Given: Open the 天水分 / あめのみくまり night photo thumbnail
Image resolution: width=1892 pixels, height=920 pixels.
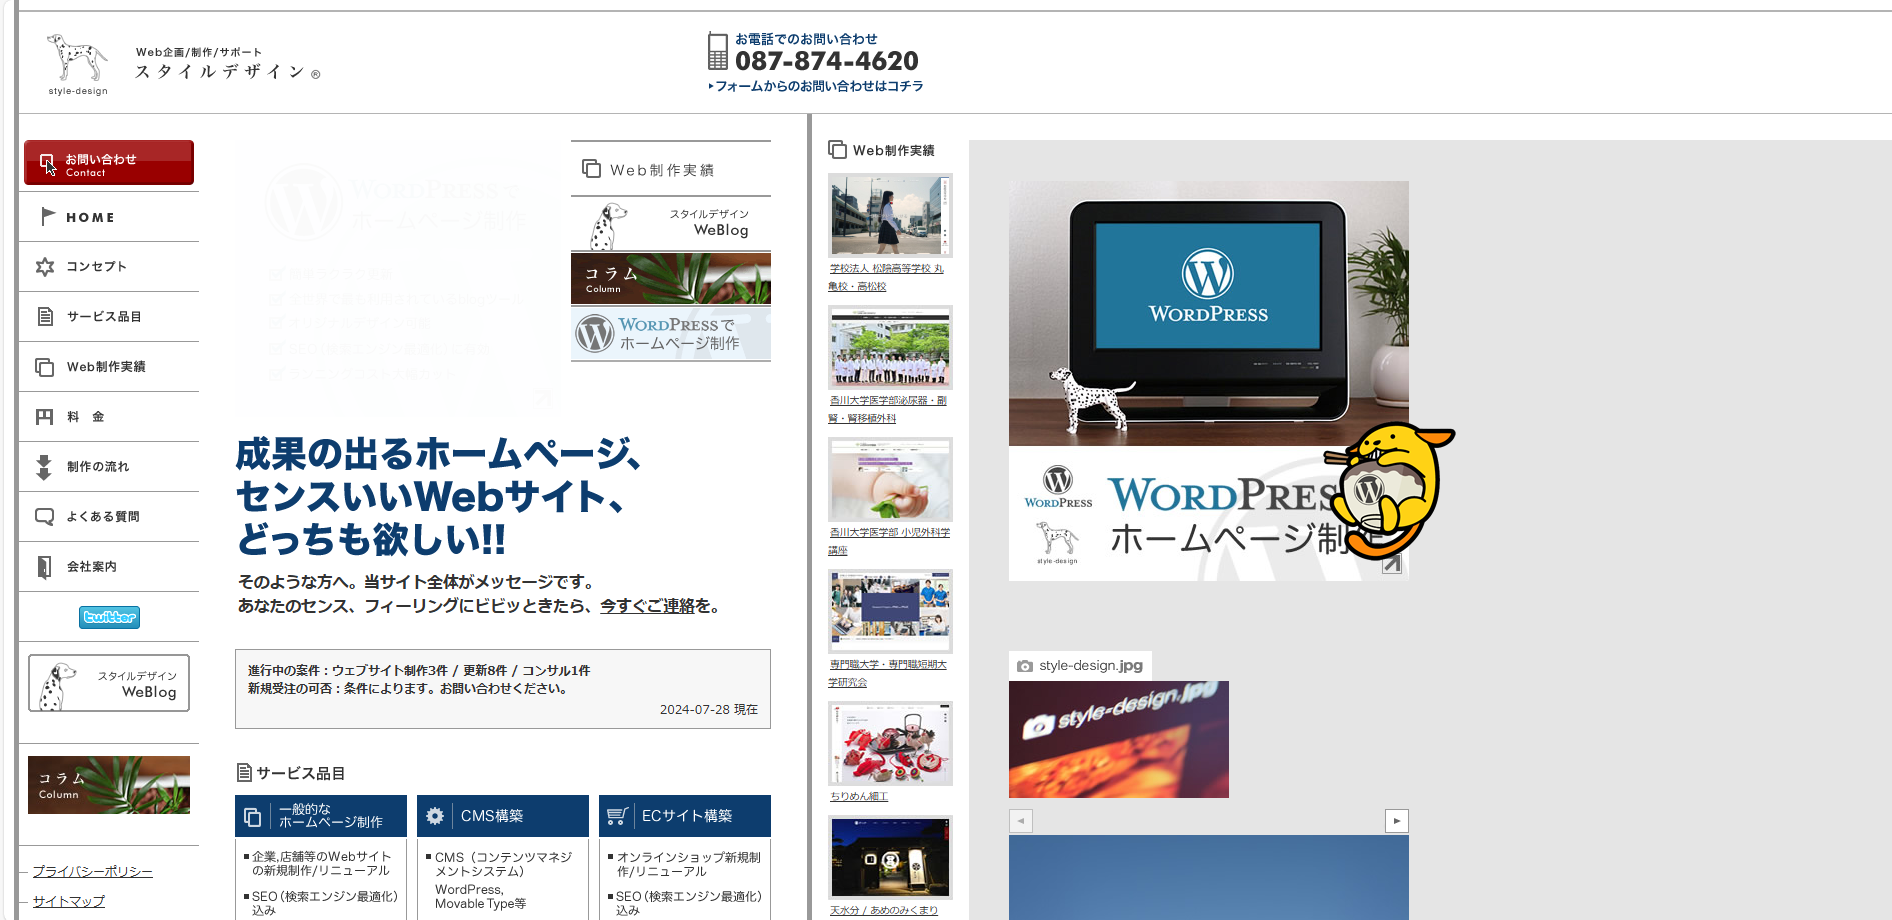Looking at the screenshot, I should point(890,857).
